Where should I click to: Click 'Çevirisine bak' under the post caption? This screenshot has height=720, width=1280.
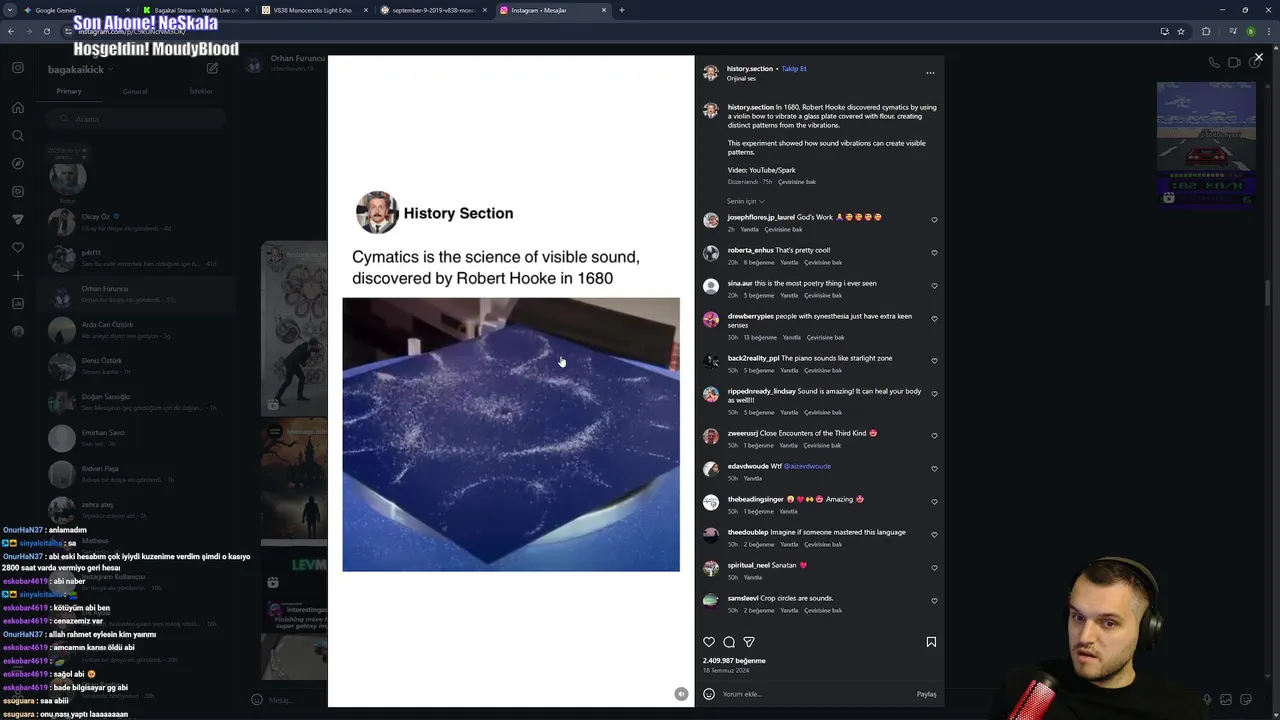pos(797,182)
